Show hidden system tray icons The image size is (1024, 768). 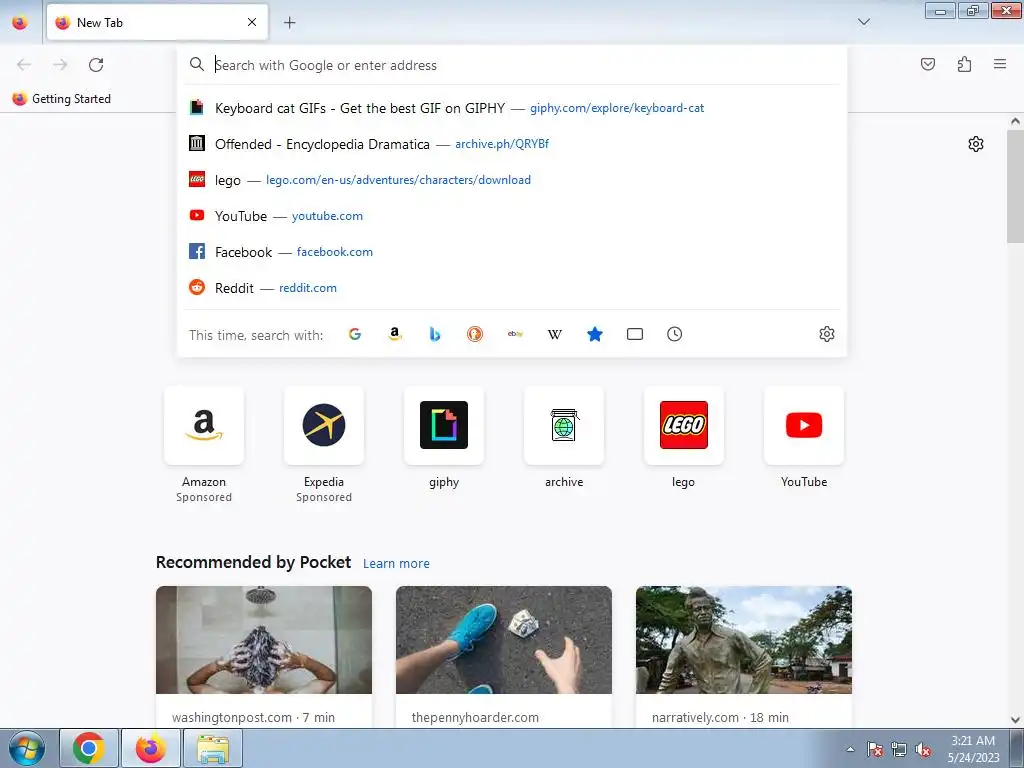coord(850,749)
